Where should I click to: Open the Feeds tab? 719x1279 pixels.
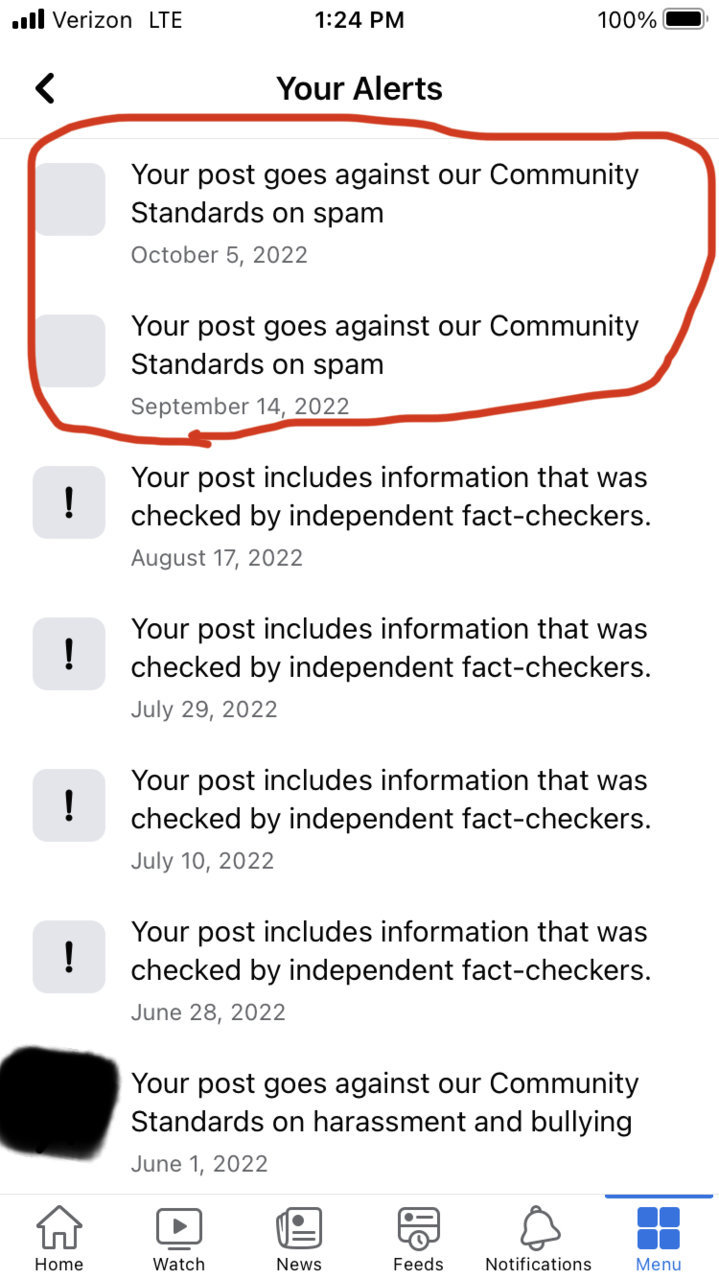pos(418,1239)
